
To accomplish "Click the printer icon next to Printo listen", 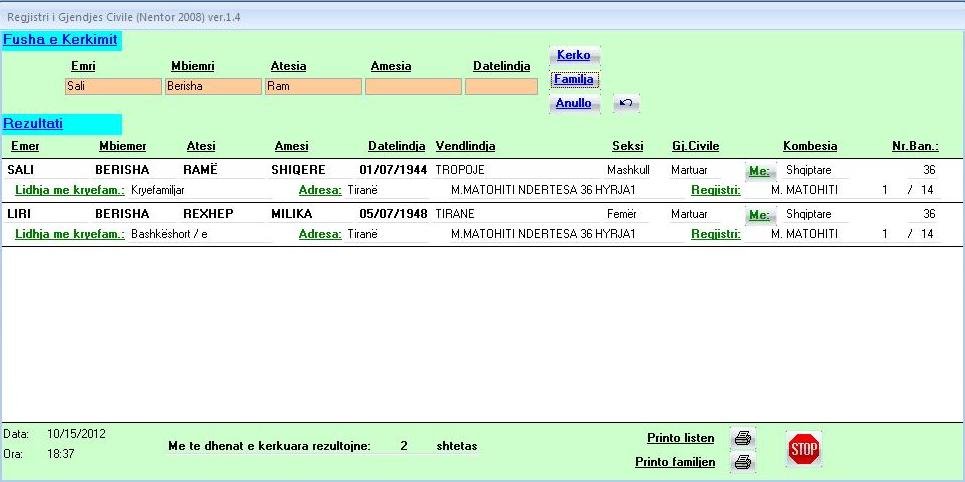I will tap(742, 438).
